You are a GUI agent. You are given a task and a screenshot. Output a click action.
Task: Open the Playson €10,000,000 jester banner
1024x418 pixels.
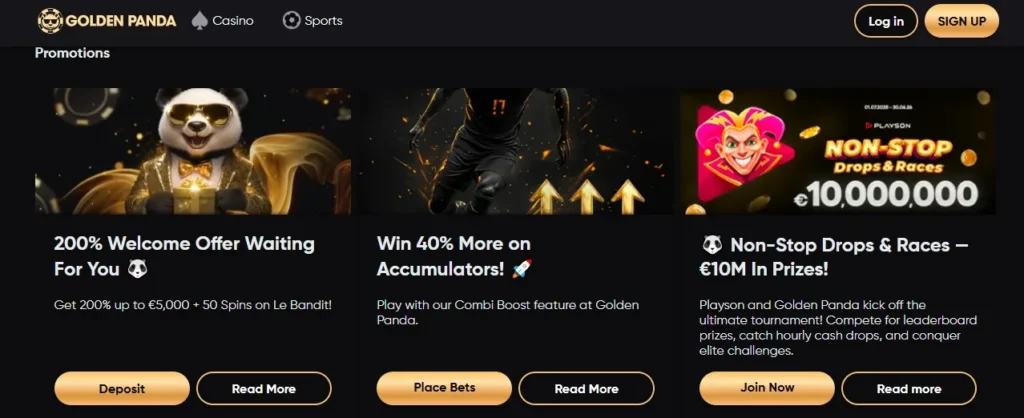(838, 152)
